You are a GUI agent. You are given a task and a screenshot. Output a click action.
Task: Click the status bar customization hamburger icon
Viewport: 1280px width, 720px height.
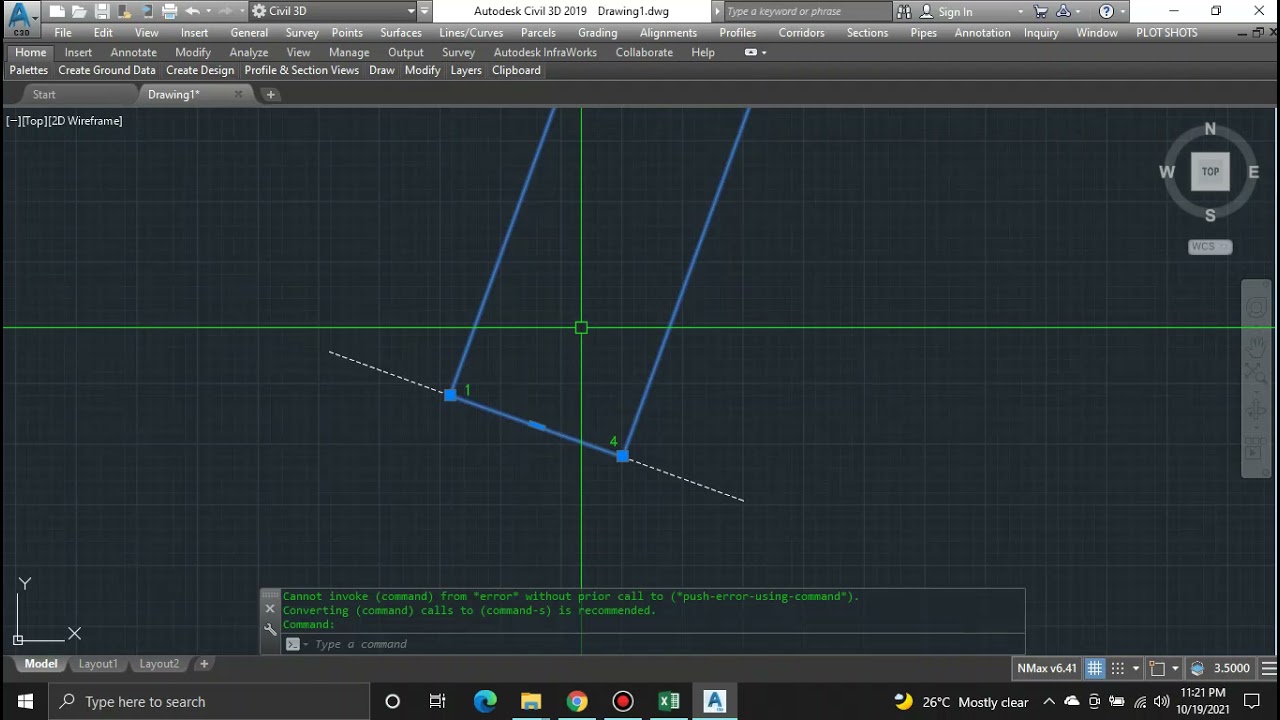(x=1268, y=668)
